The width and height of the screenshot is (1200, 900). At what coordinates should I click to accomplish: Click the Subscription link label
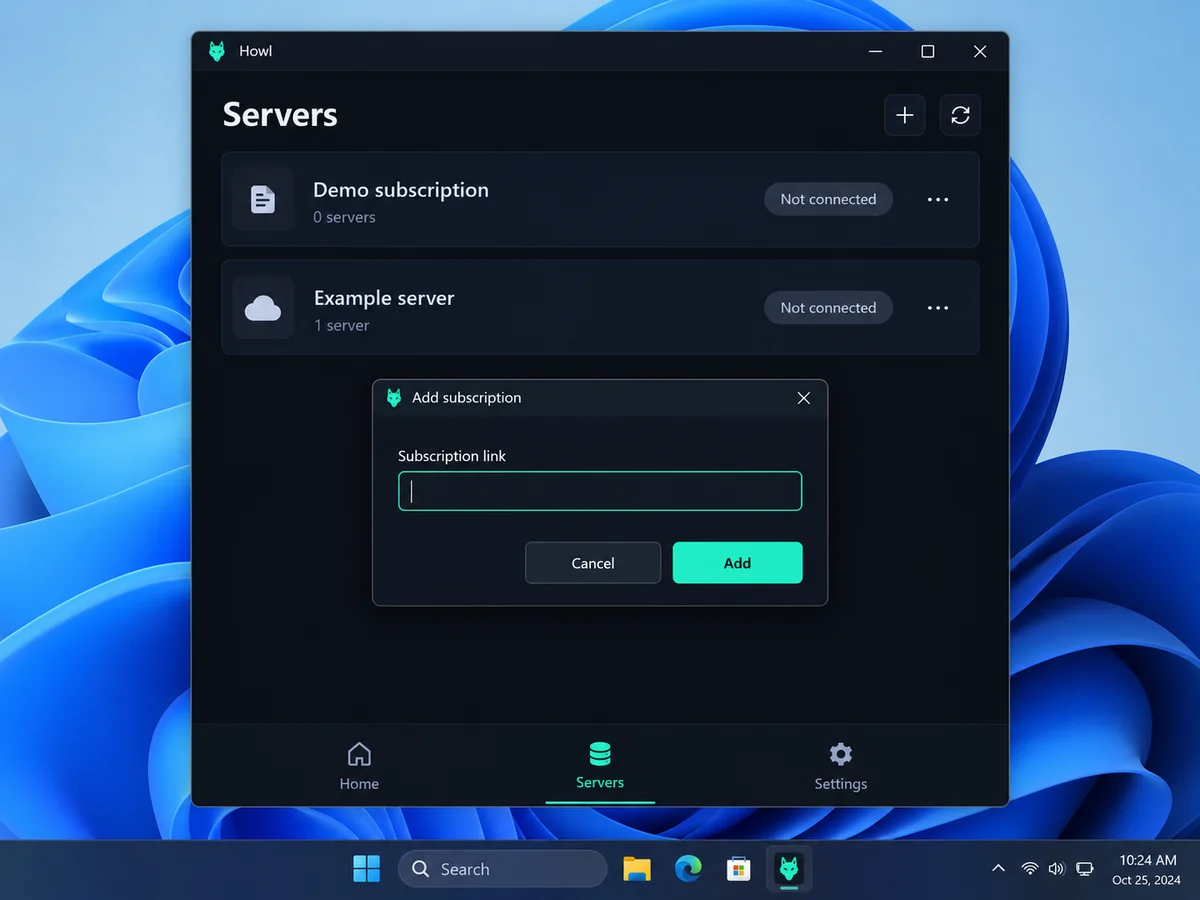click(x=452, y=456)
